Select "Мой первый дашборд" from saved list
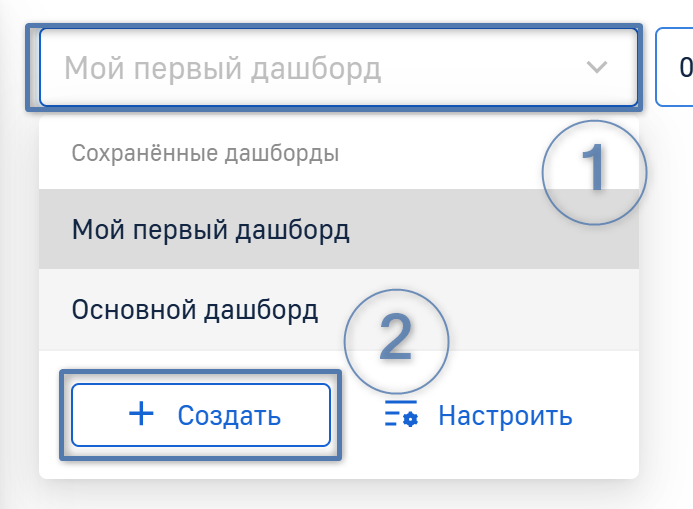 (x=211, y=231)
